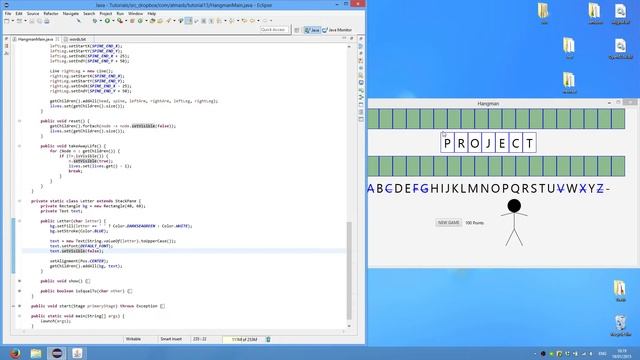Collapse the reset() method fold marker
Screen dimensions: 640x360
click(19, 121)
